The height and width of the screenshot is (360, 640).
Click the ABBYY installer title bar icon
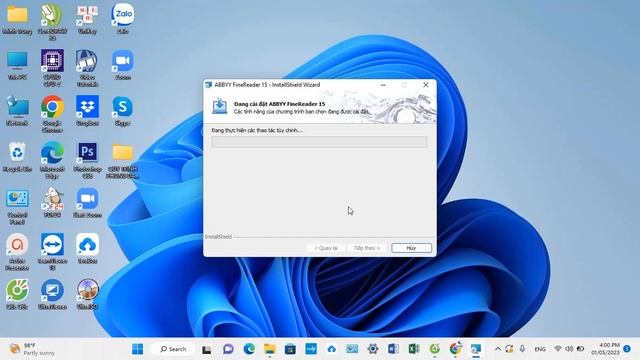pos(209,84)
